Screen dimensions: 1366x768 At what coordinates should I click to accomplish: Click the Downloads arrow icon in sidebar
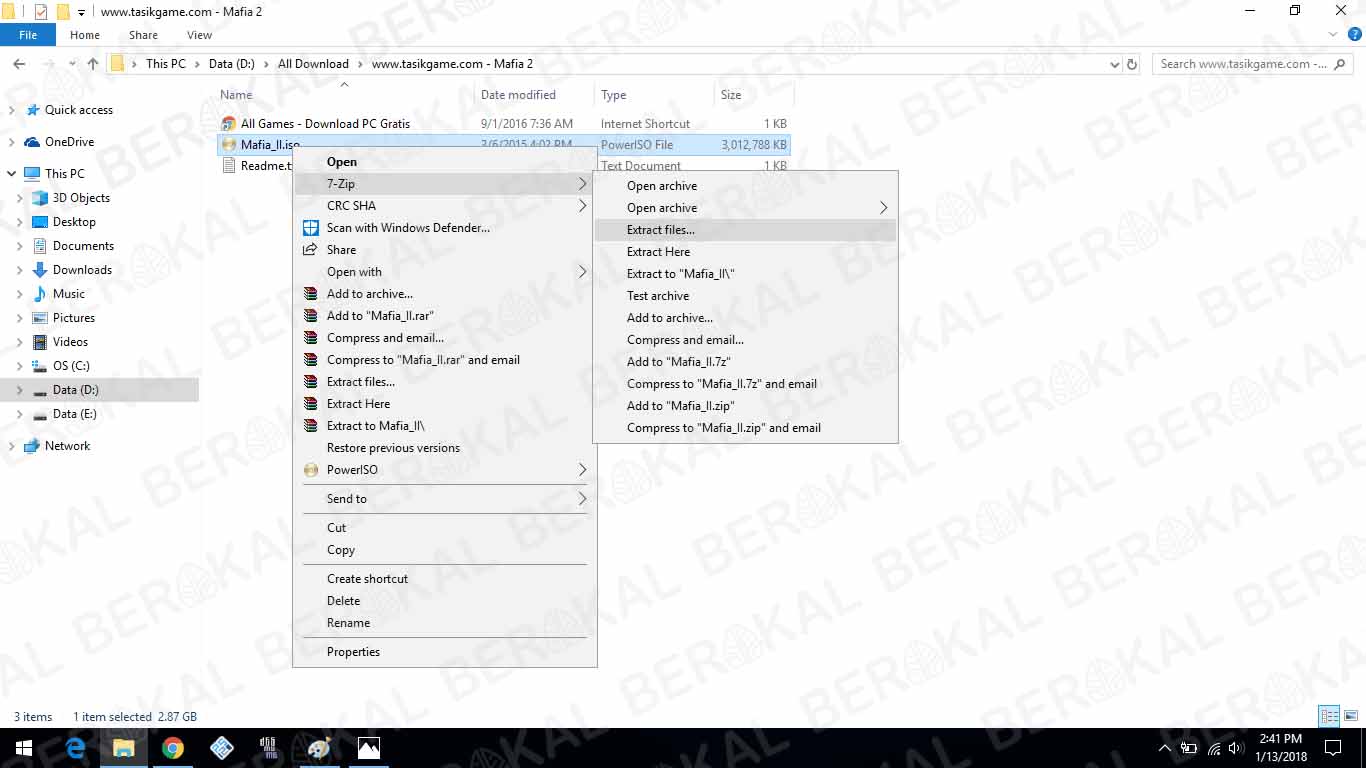(x=40, y=270)
